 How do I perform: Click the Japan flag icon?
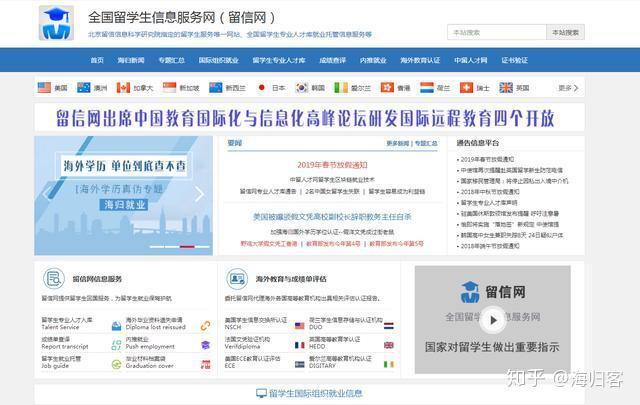(x=262, y=87)
